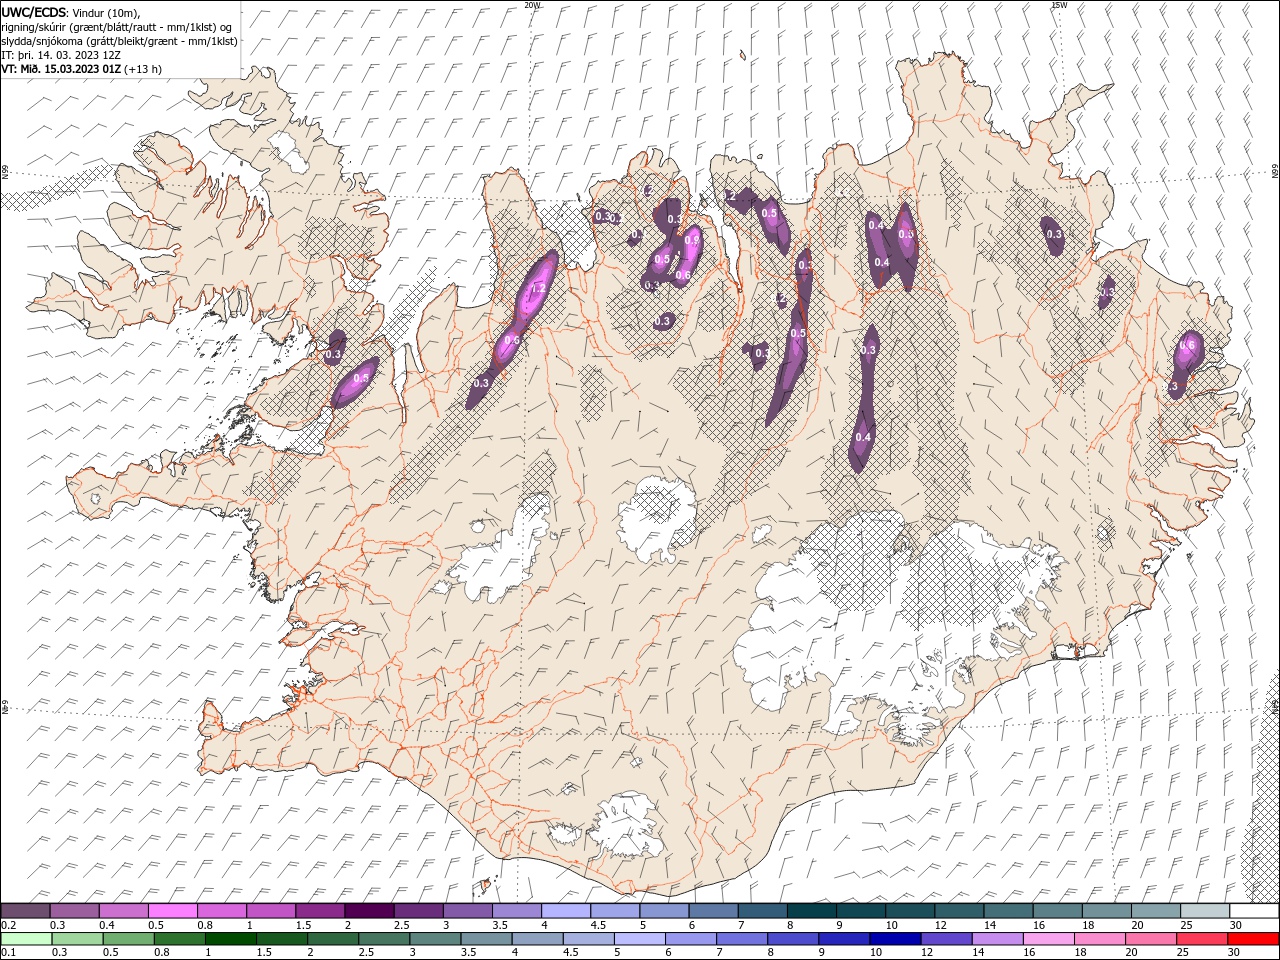Click the UWC/ECDS title in the header box
Viewport: 1280px width, 960px height.
[x=33, y=12]
